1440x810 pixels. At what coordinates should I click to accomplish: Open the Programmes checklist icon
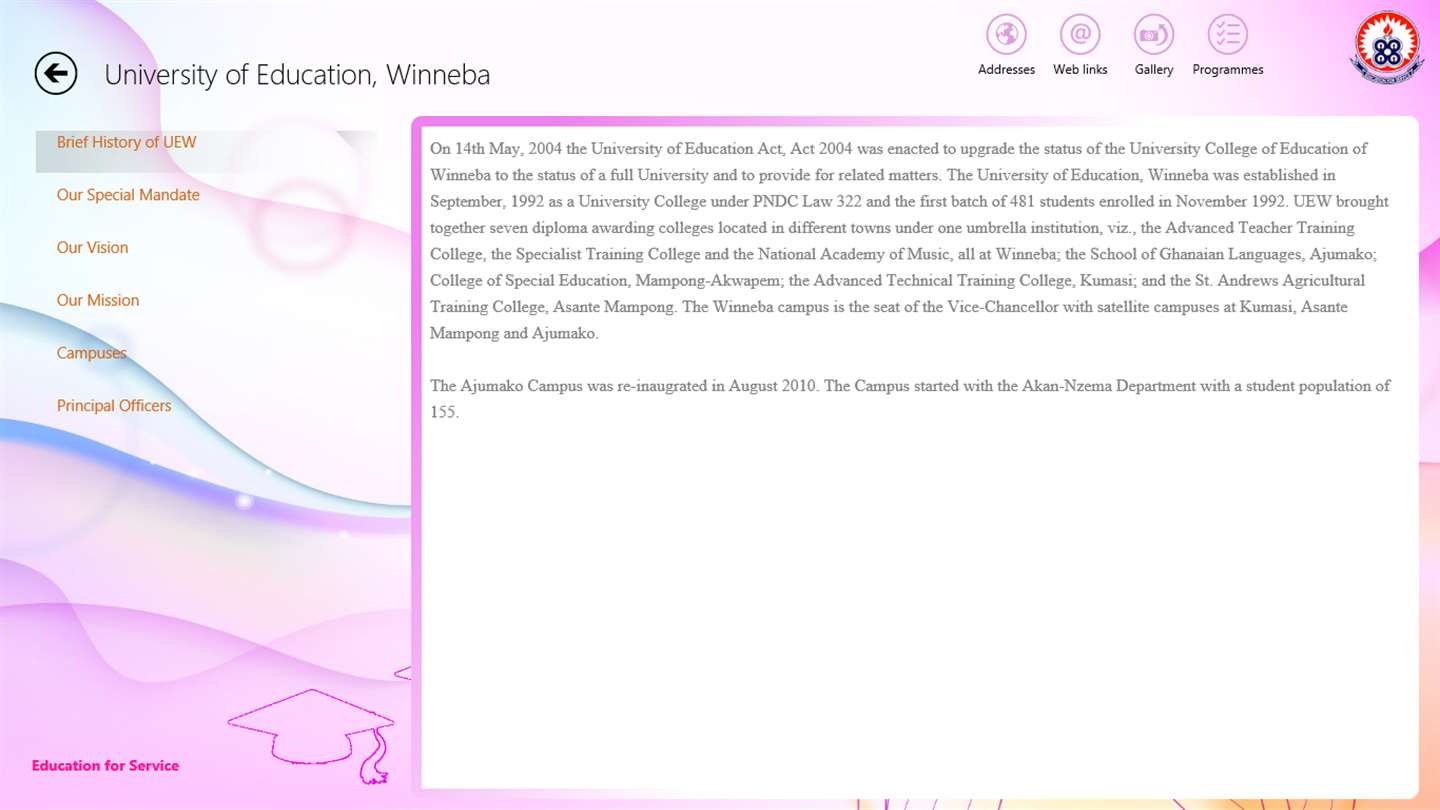point(1228,35)
